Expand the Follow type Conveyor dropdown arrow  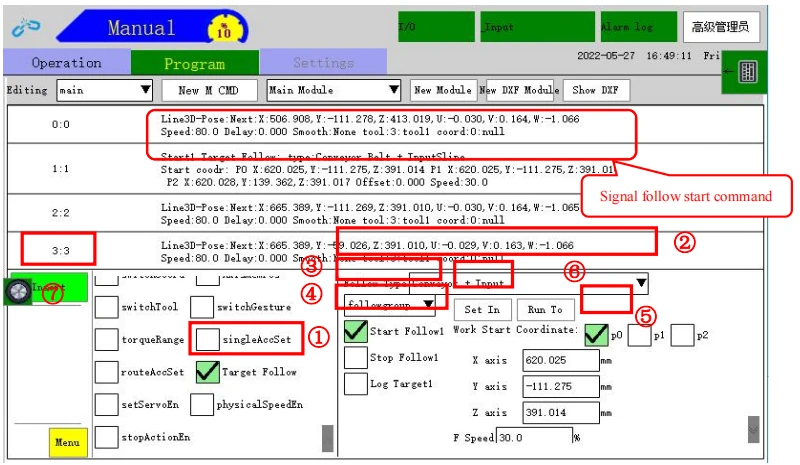tap(641, 283)
